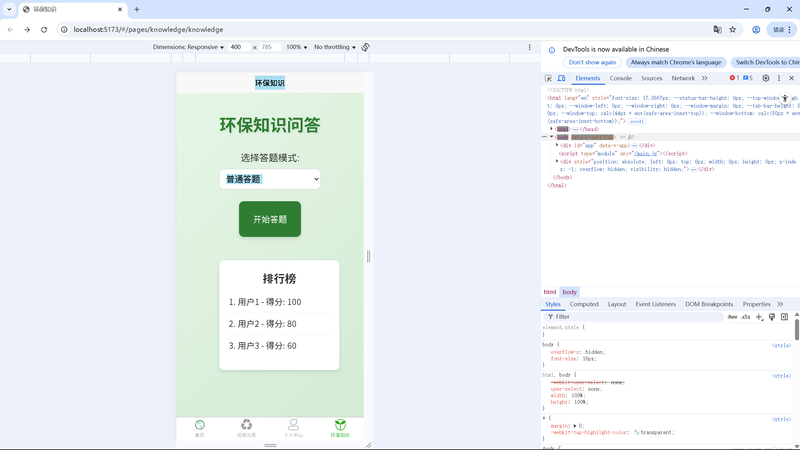Viewport: 800px width, 450px height.
Task: Bookmark this page with the star icon
Action: pyautogui.click(x=733, y=30)
